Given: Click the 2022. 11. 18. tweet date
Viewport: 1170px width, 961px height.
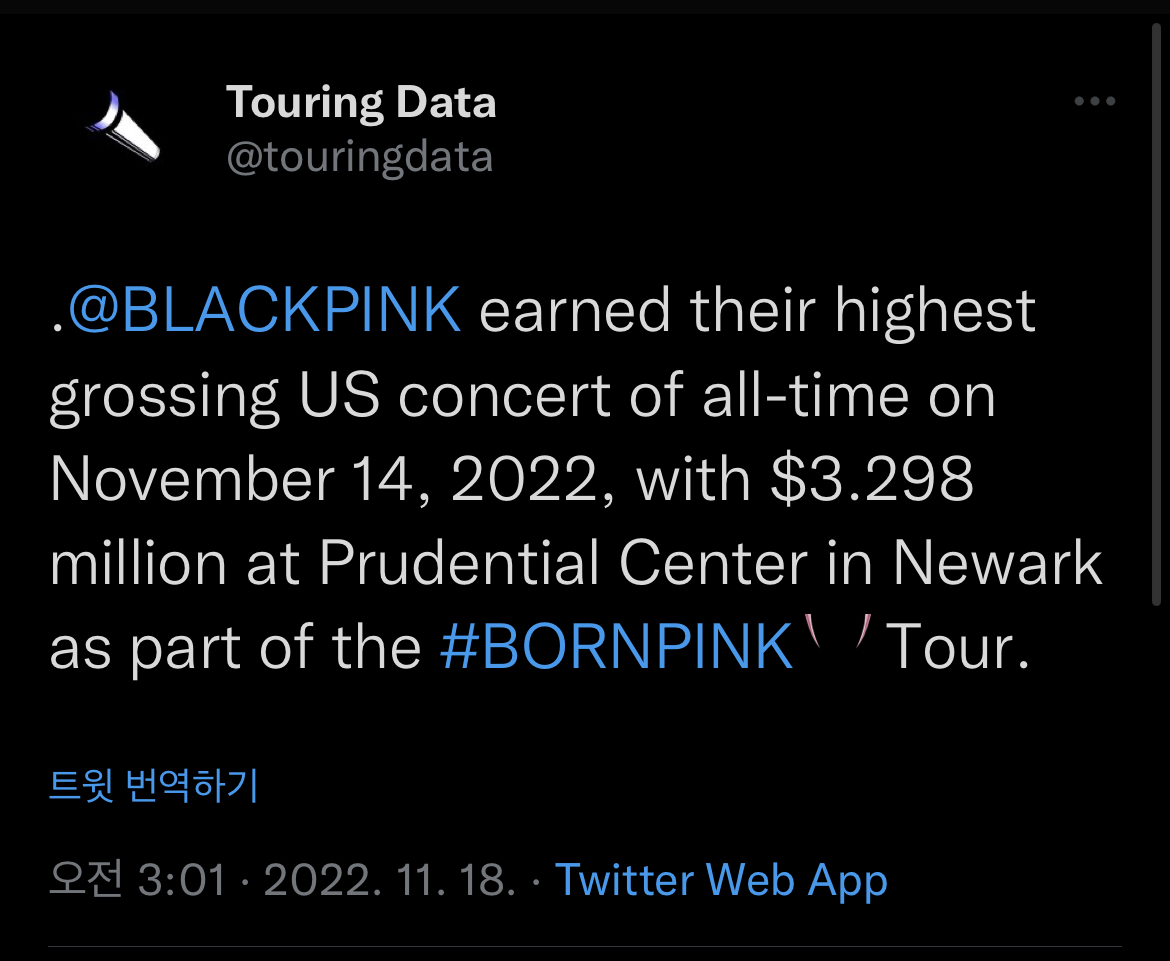Looking at the screenshot, I should pos(390,880).
